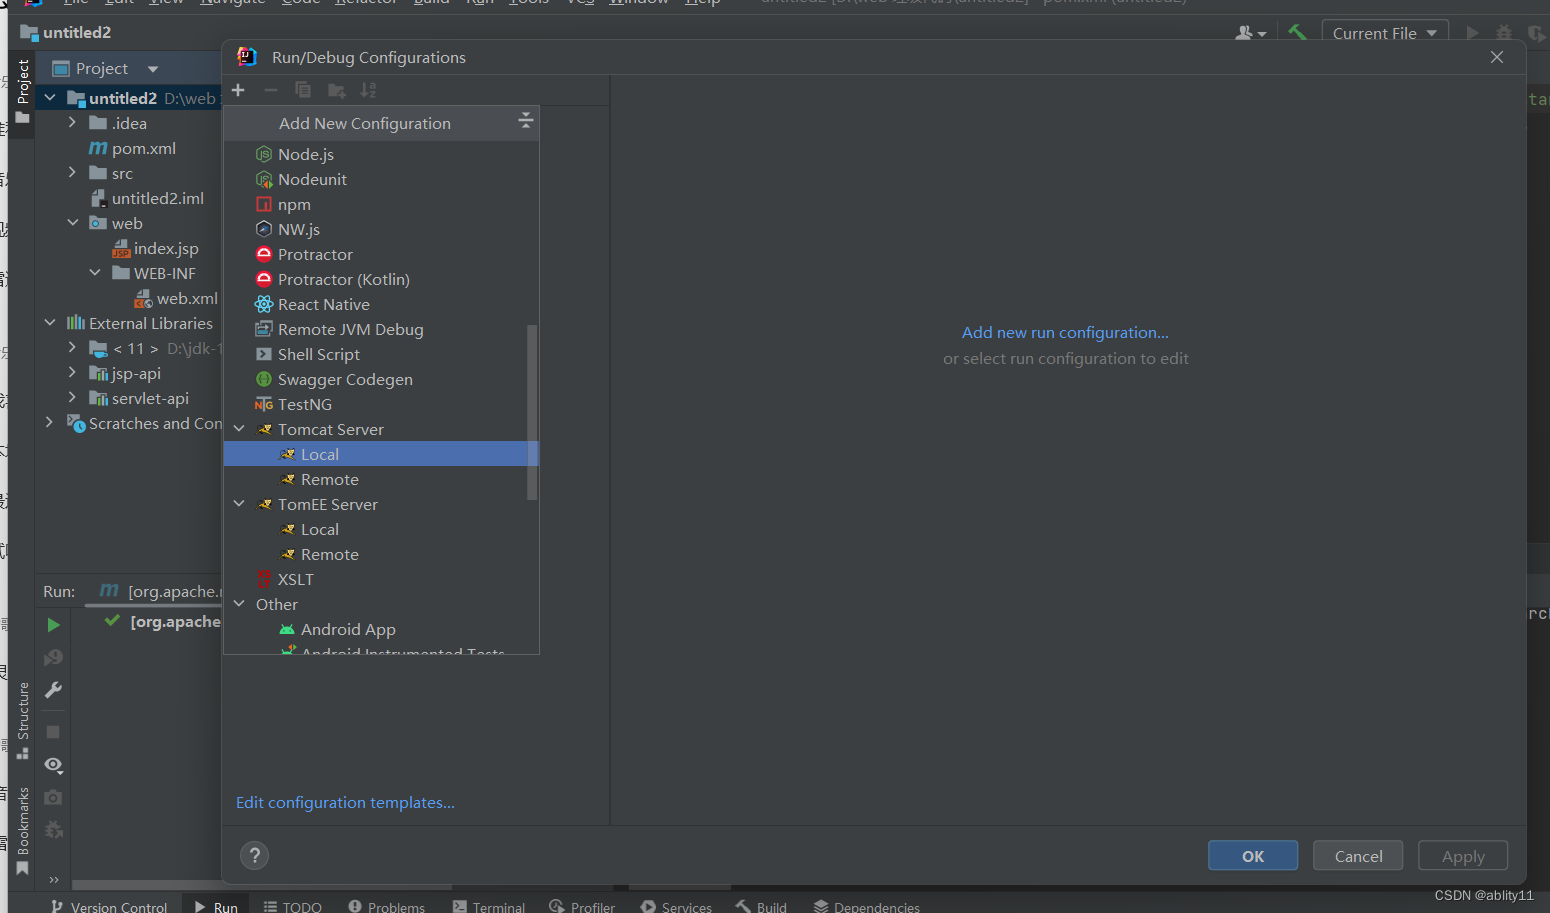This screenshot has height=913, width=1550.
Task: Collapse the Tomcat Server group
Action: 239,428
